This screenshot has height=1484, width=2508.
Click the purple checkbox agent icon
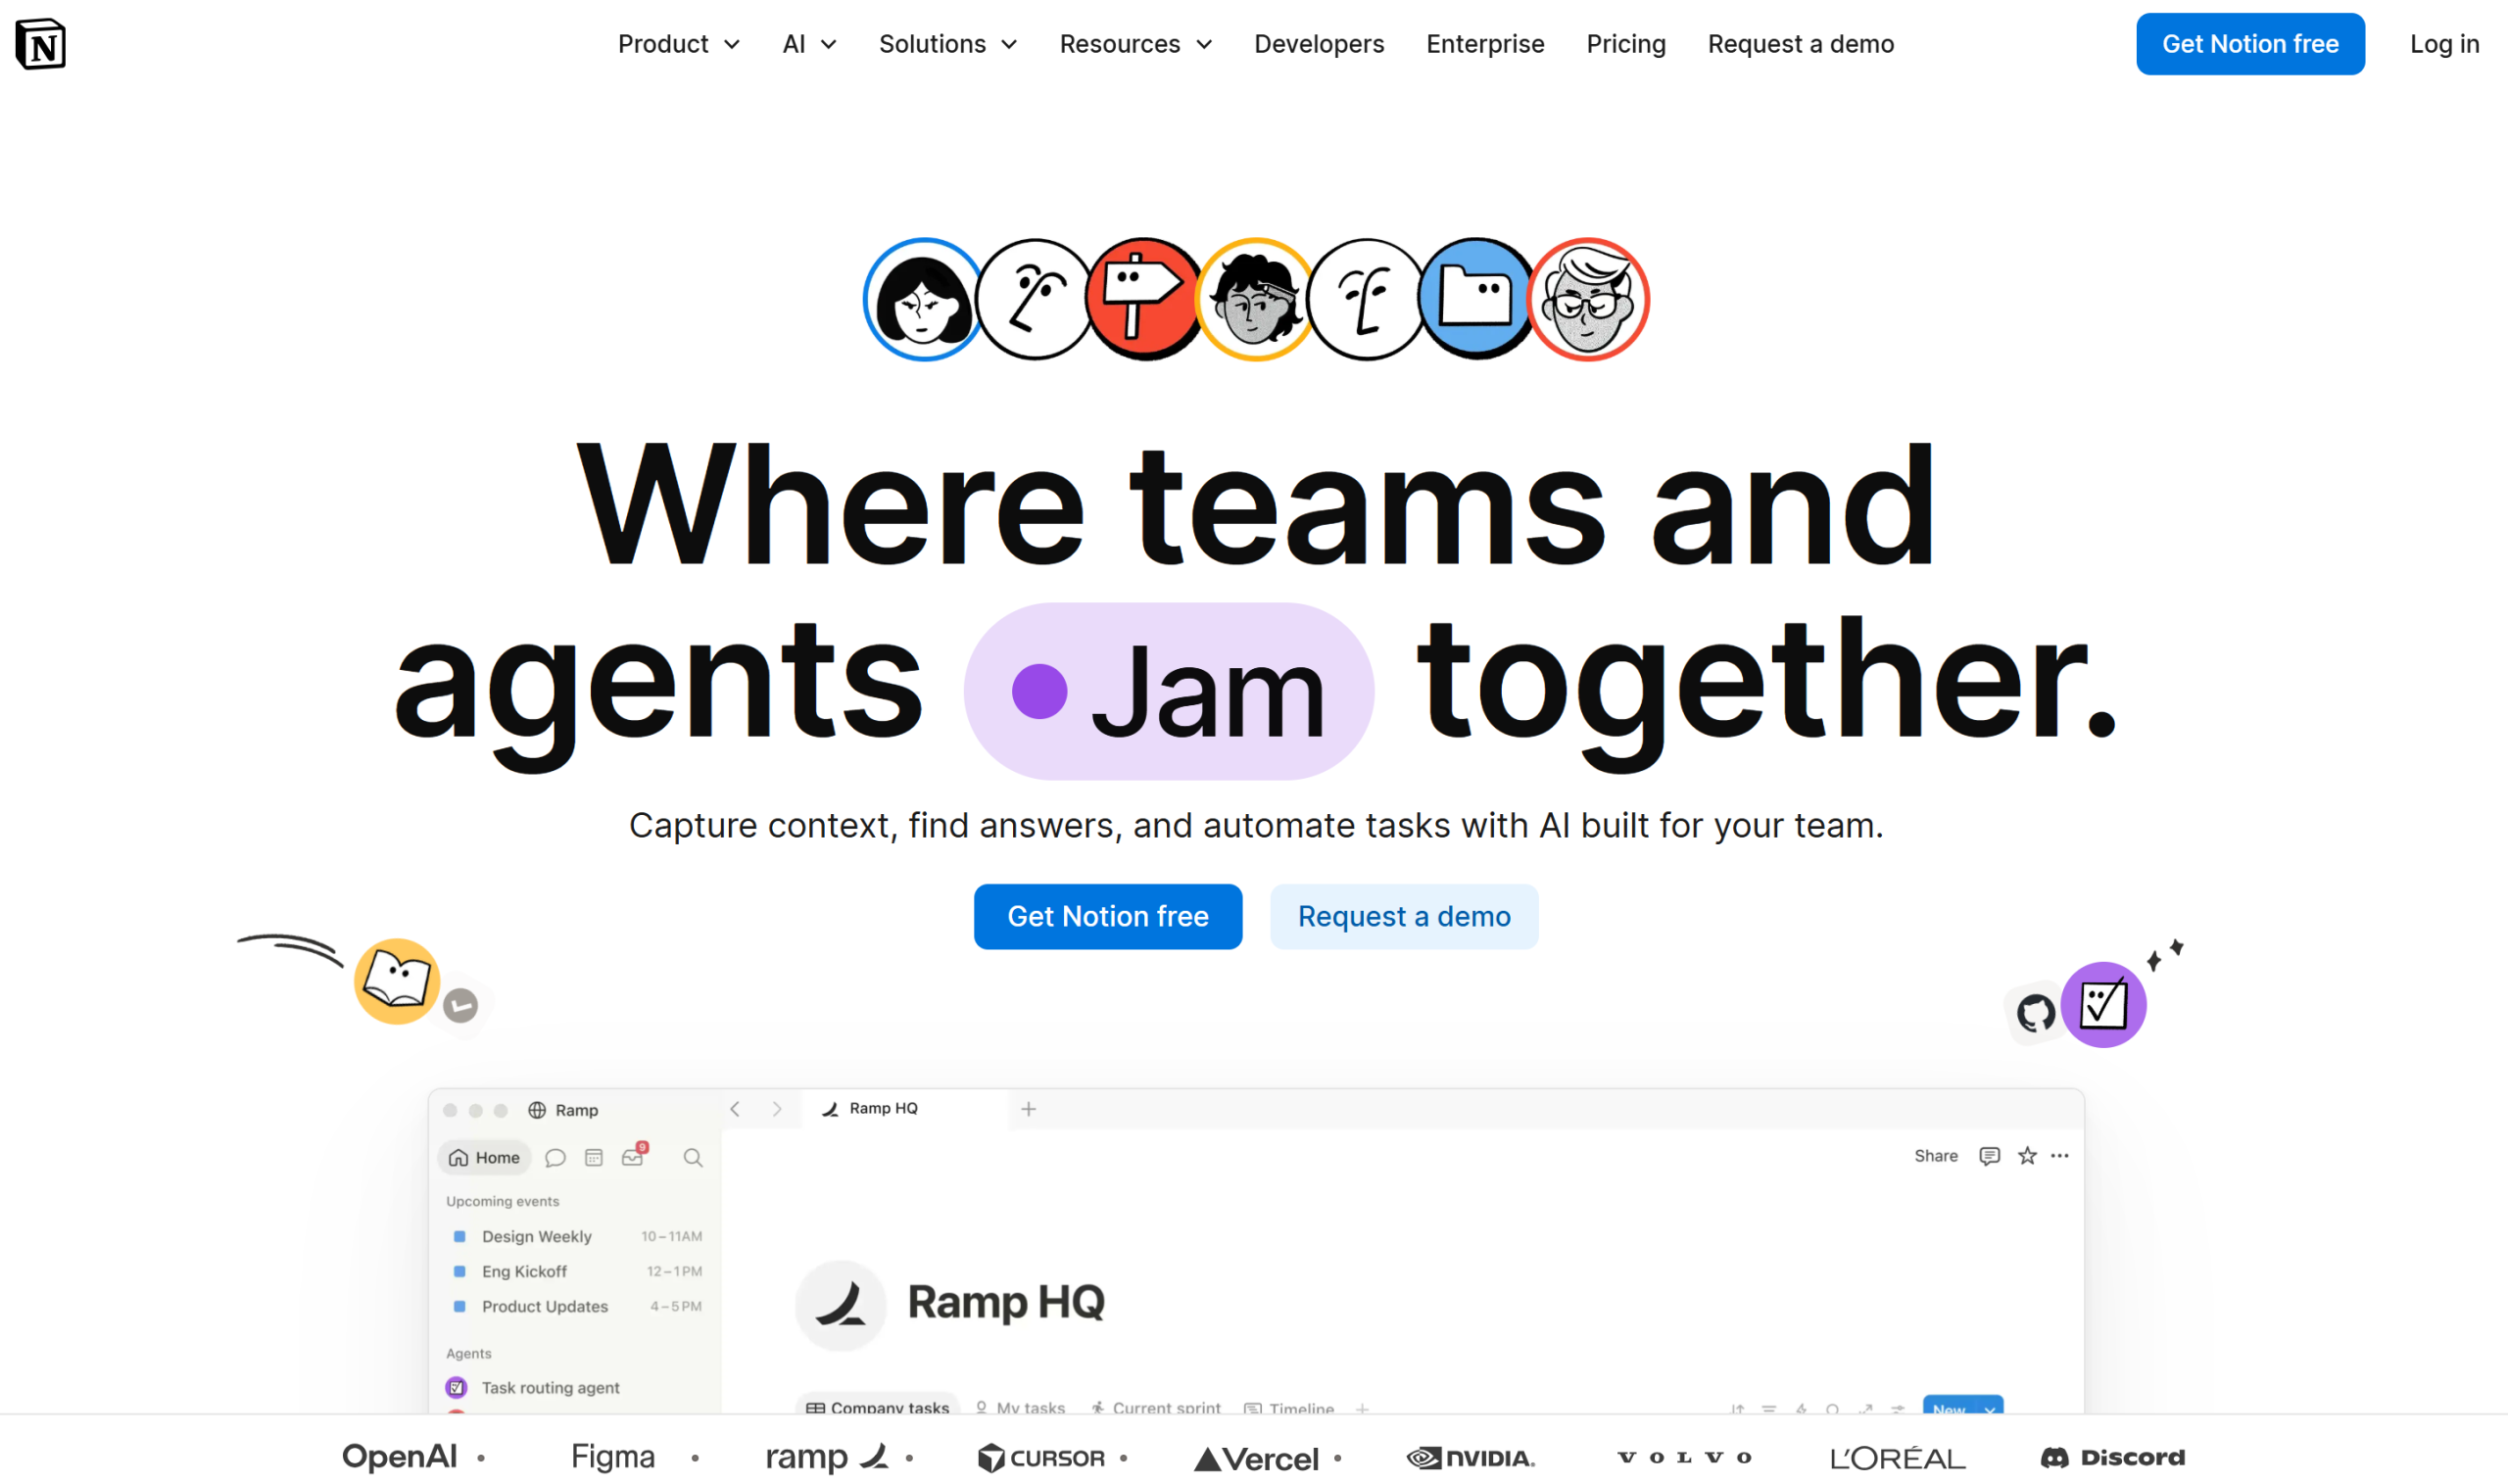[x=2103, y=1005]
